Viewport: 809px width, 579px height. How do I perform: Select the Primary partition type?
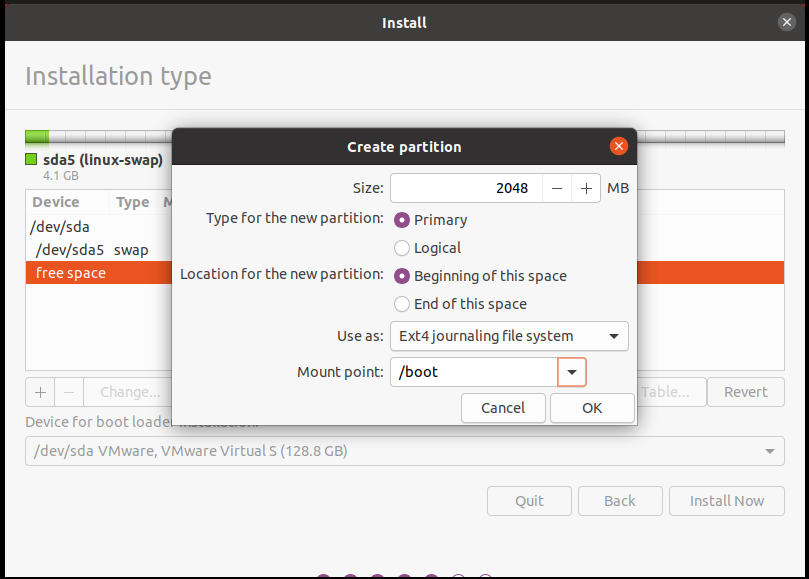pos(402,220)
